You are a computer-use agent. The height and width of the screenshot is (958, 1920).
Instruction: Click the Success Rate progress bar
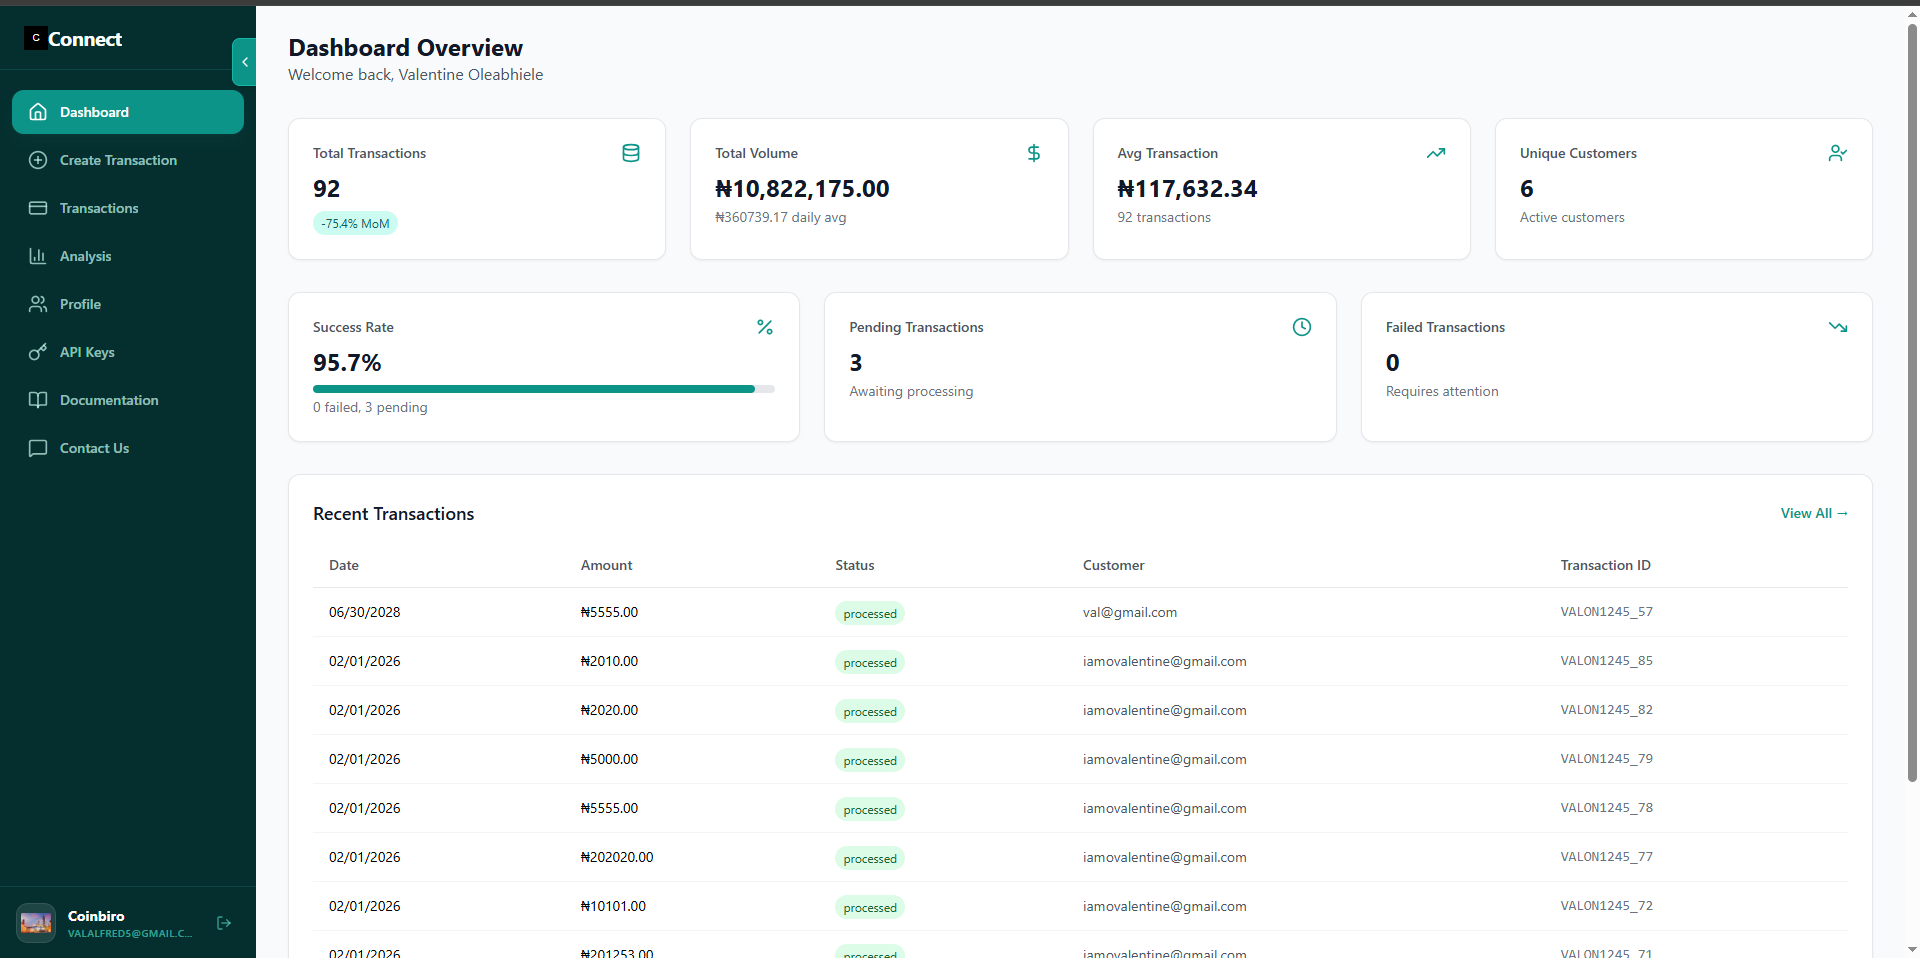coord(543,389)
